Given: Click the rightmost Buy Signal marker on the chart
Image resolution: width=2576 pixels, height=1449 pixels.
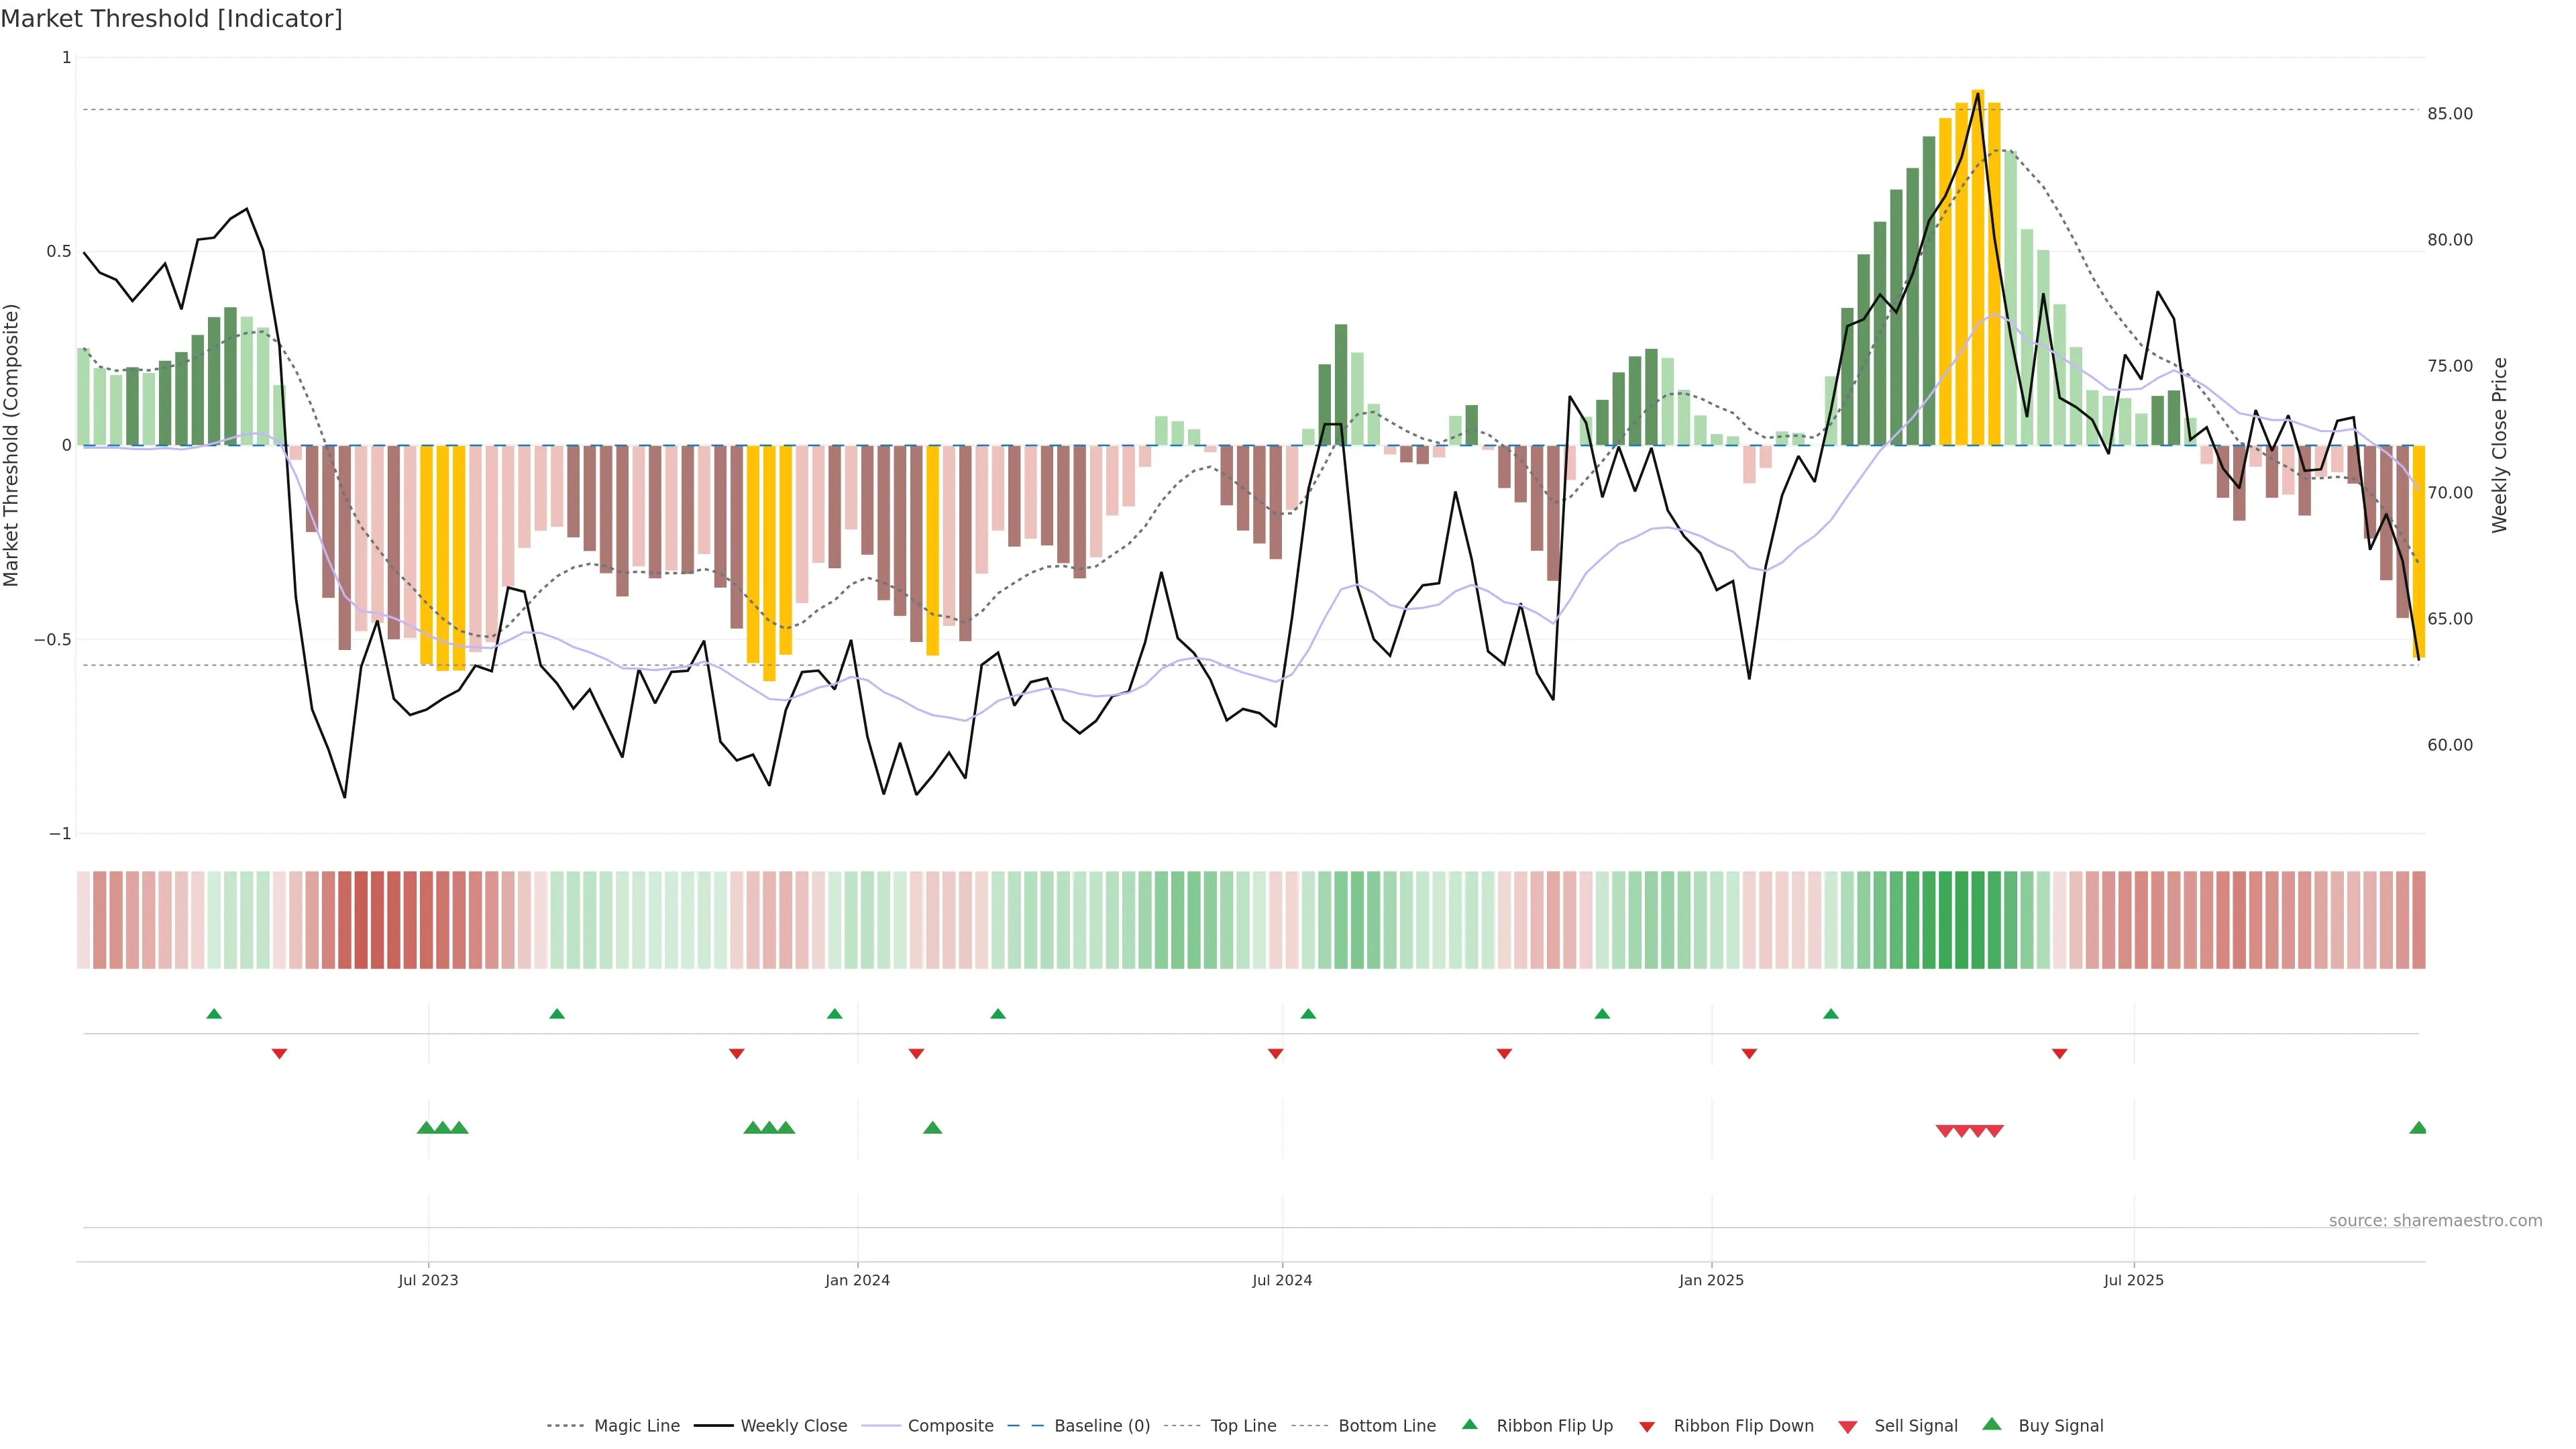Looking at the screenshot, I should pyautogui.click(x=2418, y=1128).
